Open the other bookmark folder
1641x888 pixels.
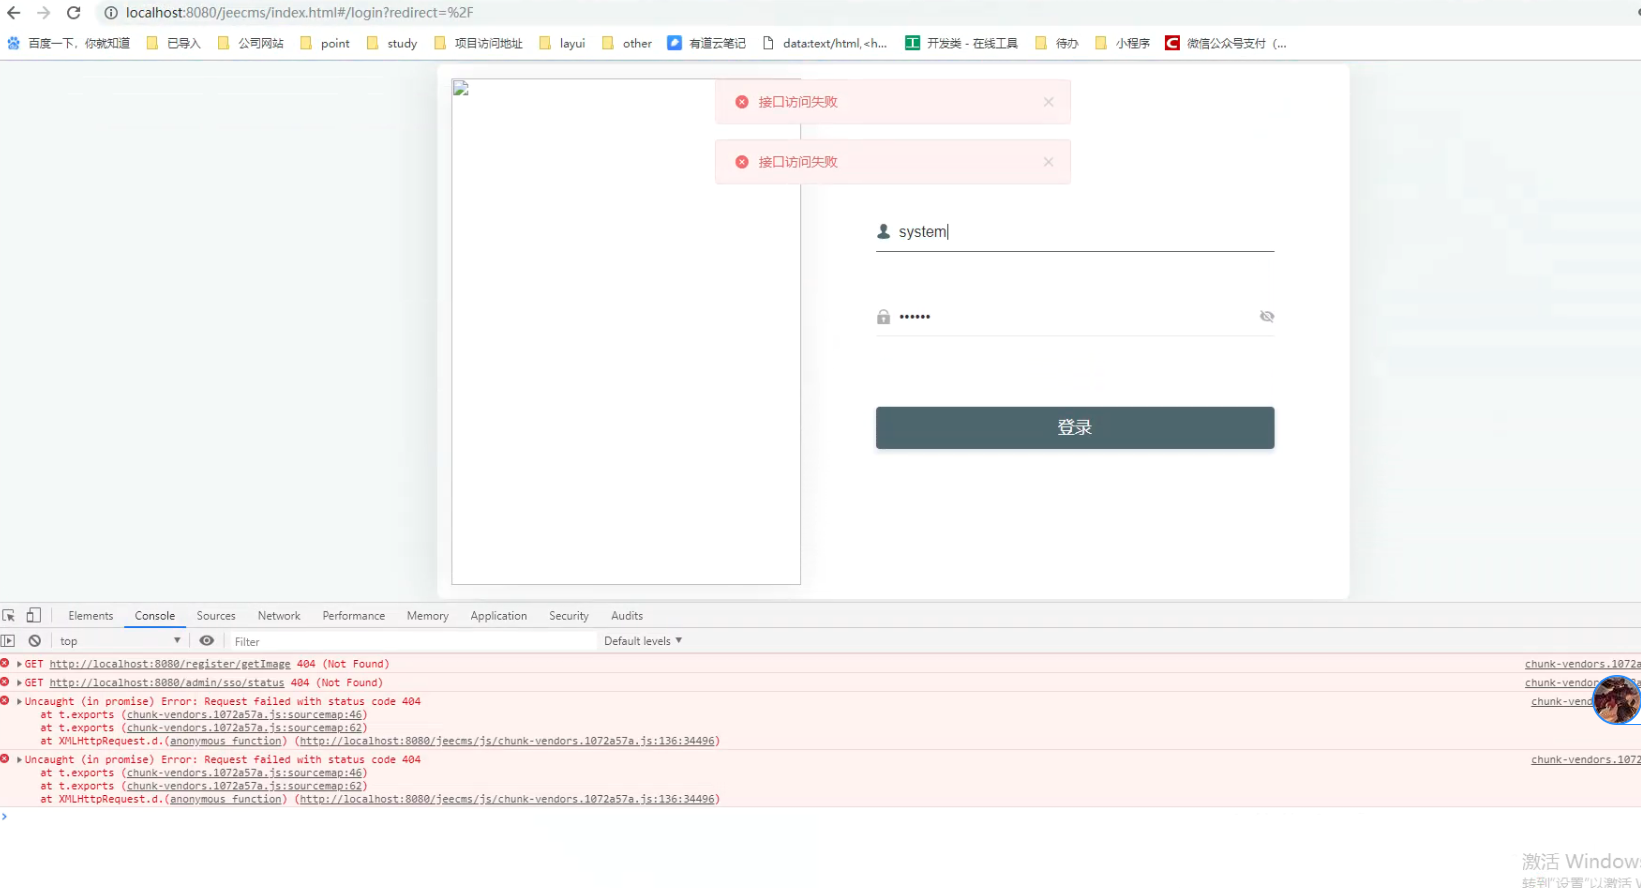pos(627,43)
